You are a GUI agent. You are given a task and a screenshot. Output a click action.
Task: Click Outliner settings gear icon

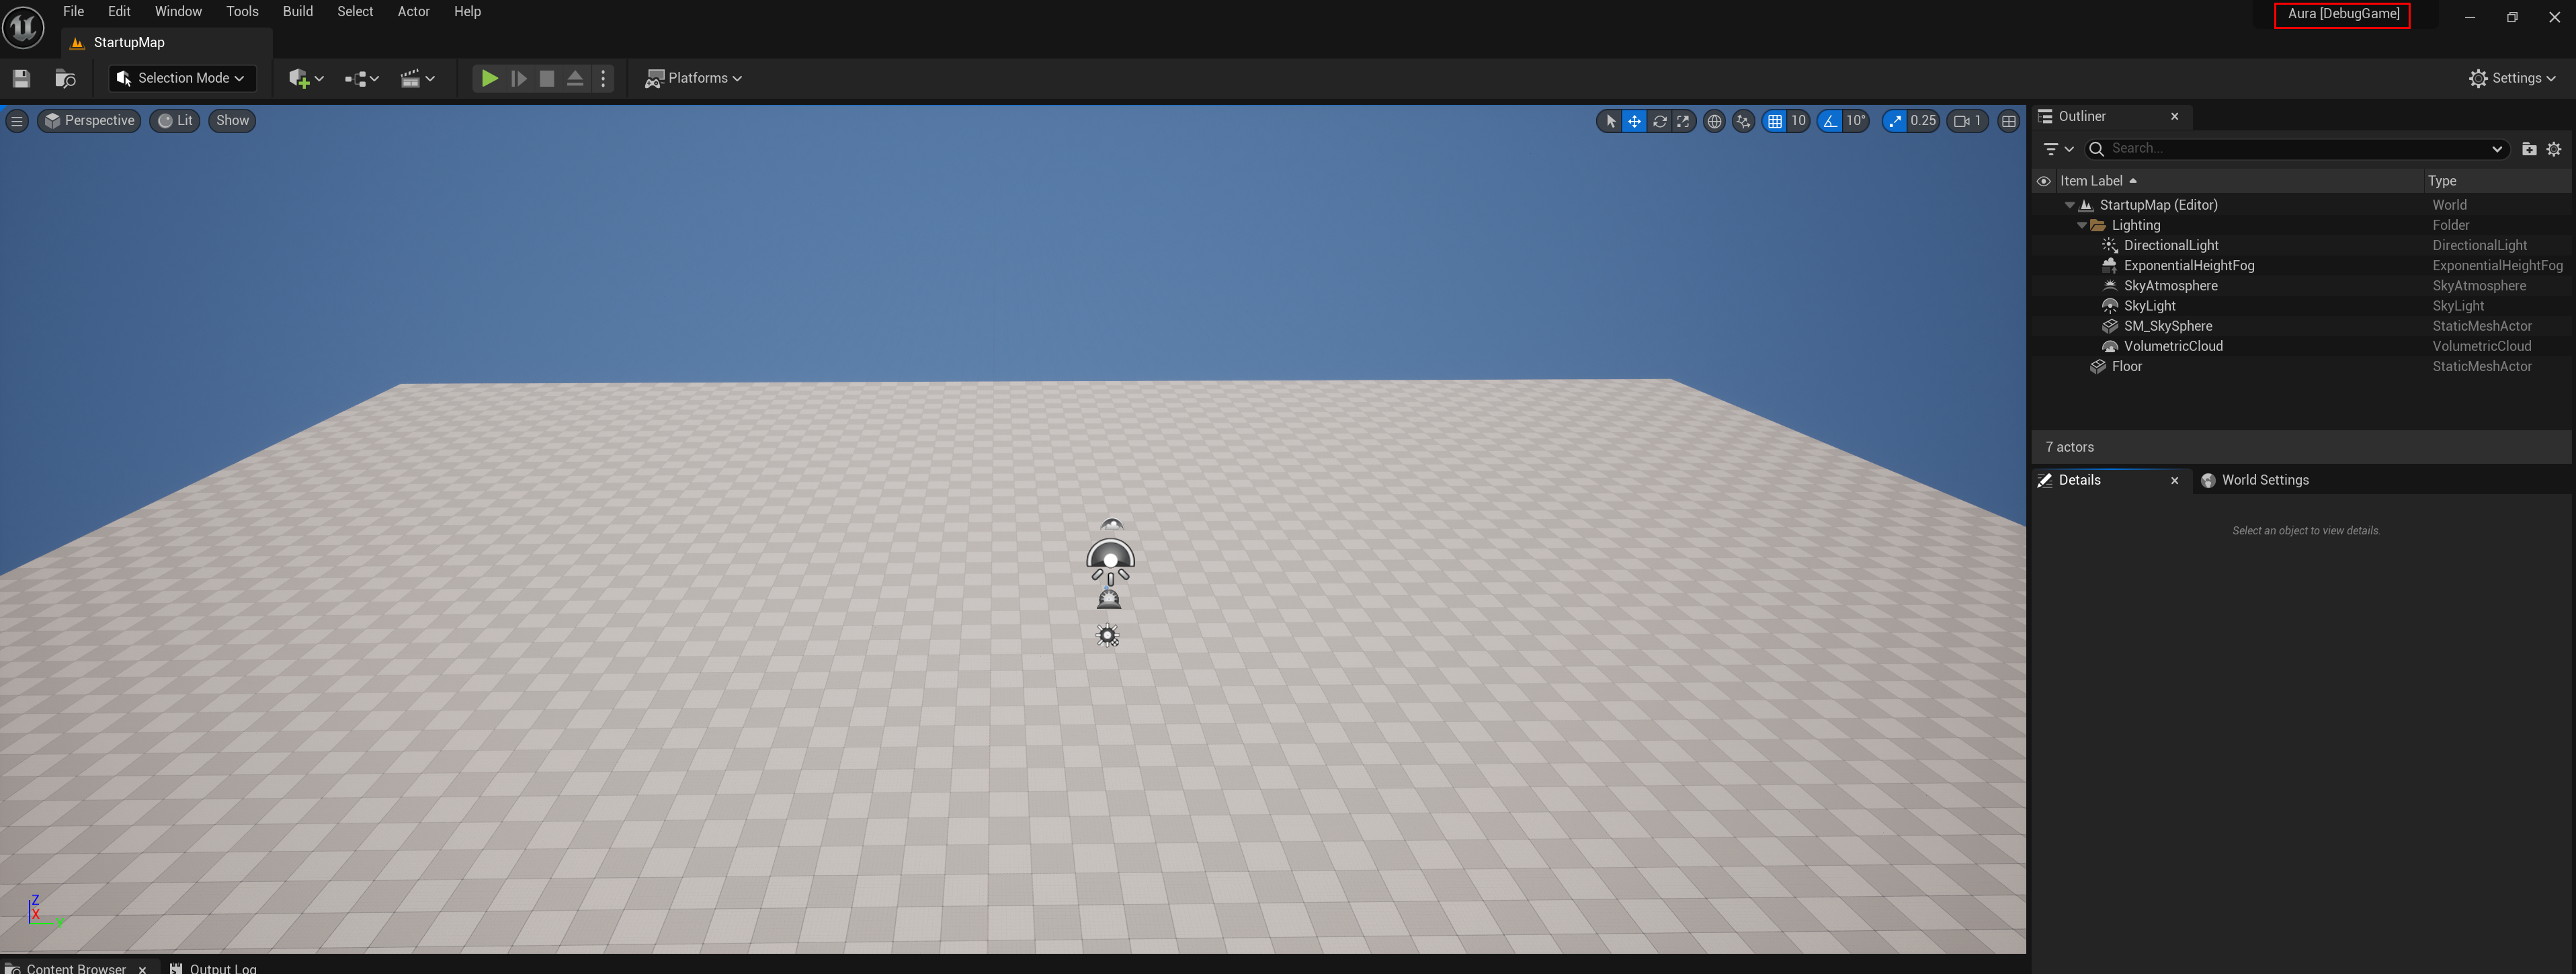pyautogui.click(x=2554, y=149)
